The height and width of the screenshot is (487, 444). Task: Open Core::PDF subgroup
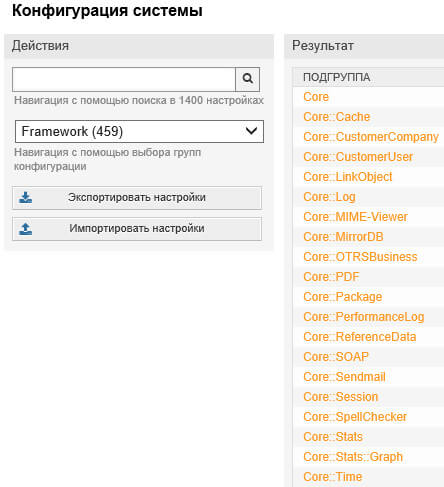331,277
